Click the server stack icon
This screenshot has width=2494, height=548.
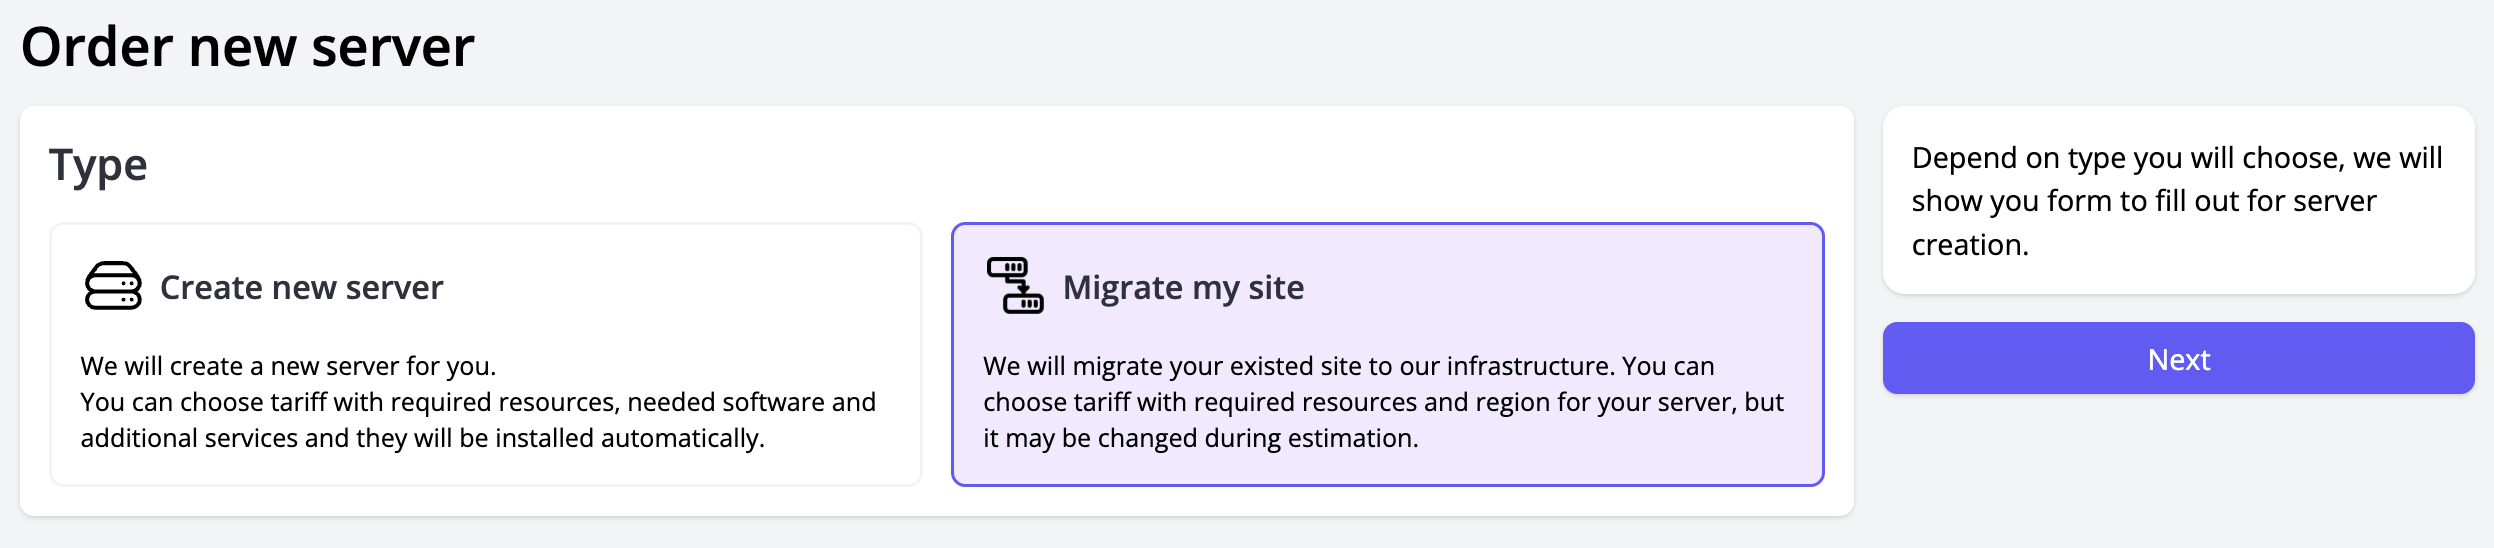[x=113, y=286]
